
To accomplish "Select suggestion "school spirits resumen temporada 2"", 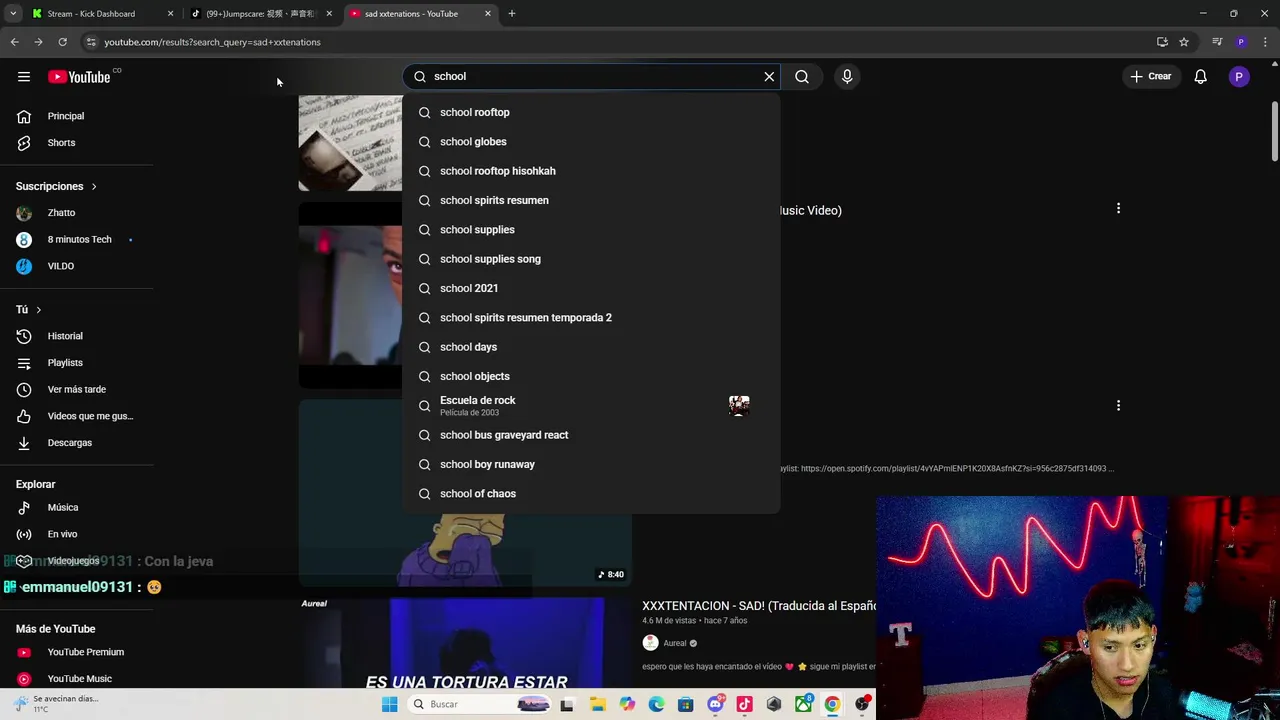I will pos(591,318).
